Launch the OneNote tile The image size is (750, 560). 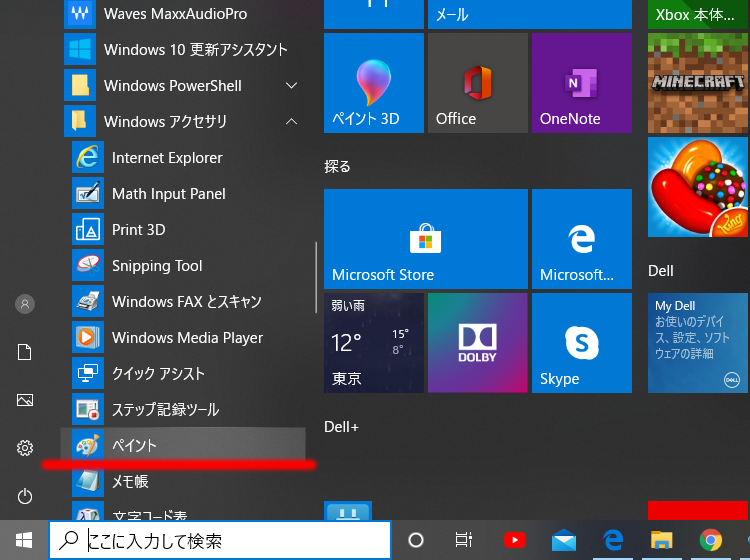(582, 83)
